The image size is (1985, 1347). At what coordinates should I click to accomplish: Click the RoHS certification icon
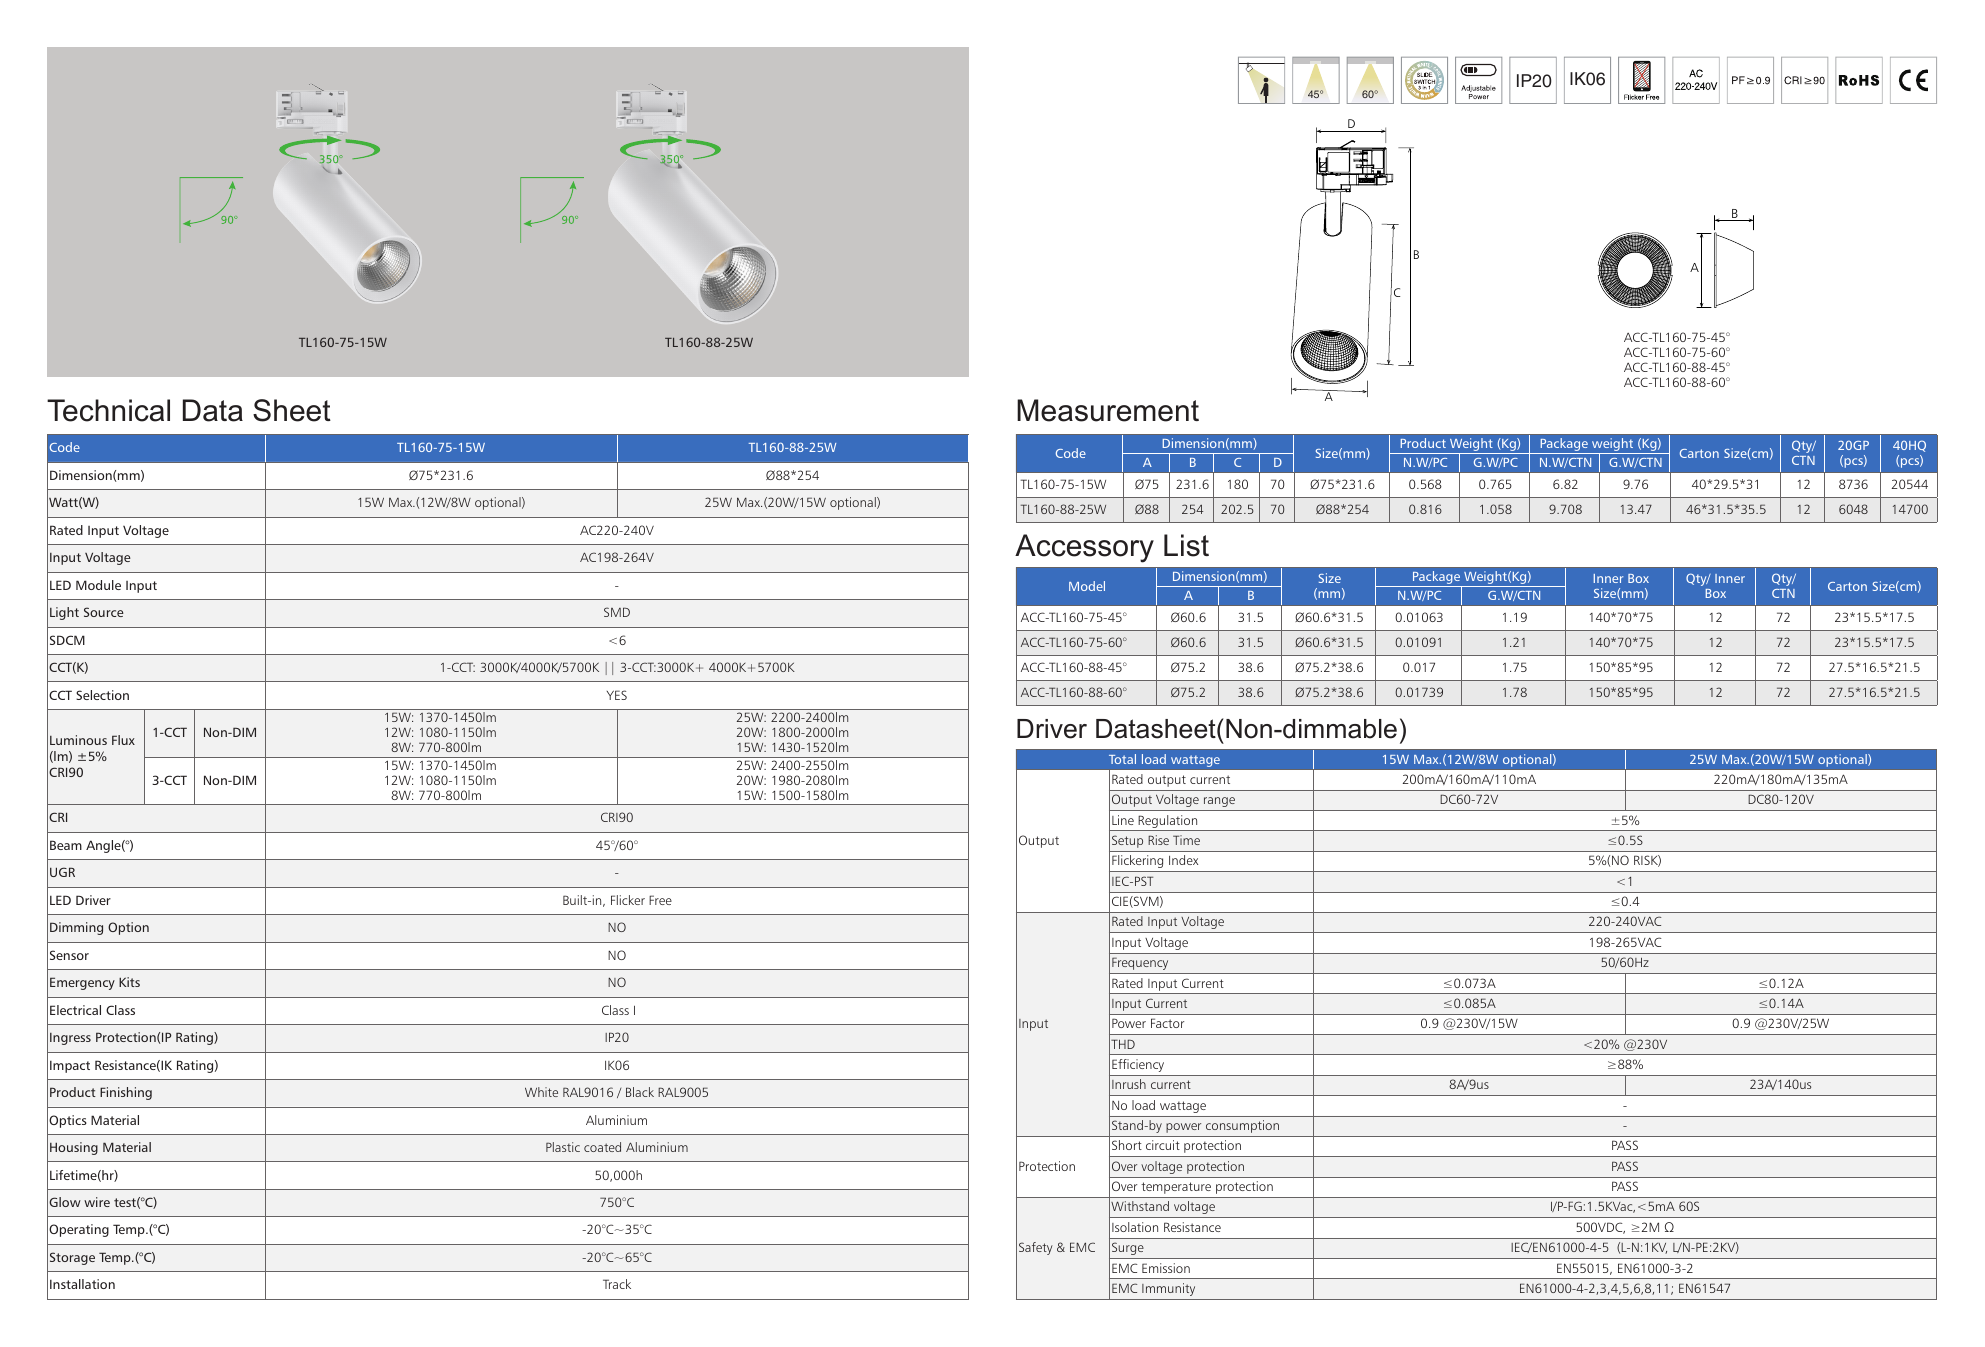click(1859, 80)
